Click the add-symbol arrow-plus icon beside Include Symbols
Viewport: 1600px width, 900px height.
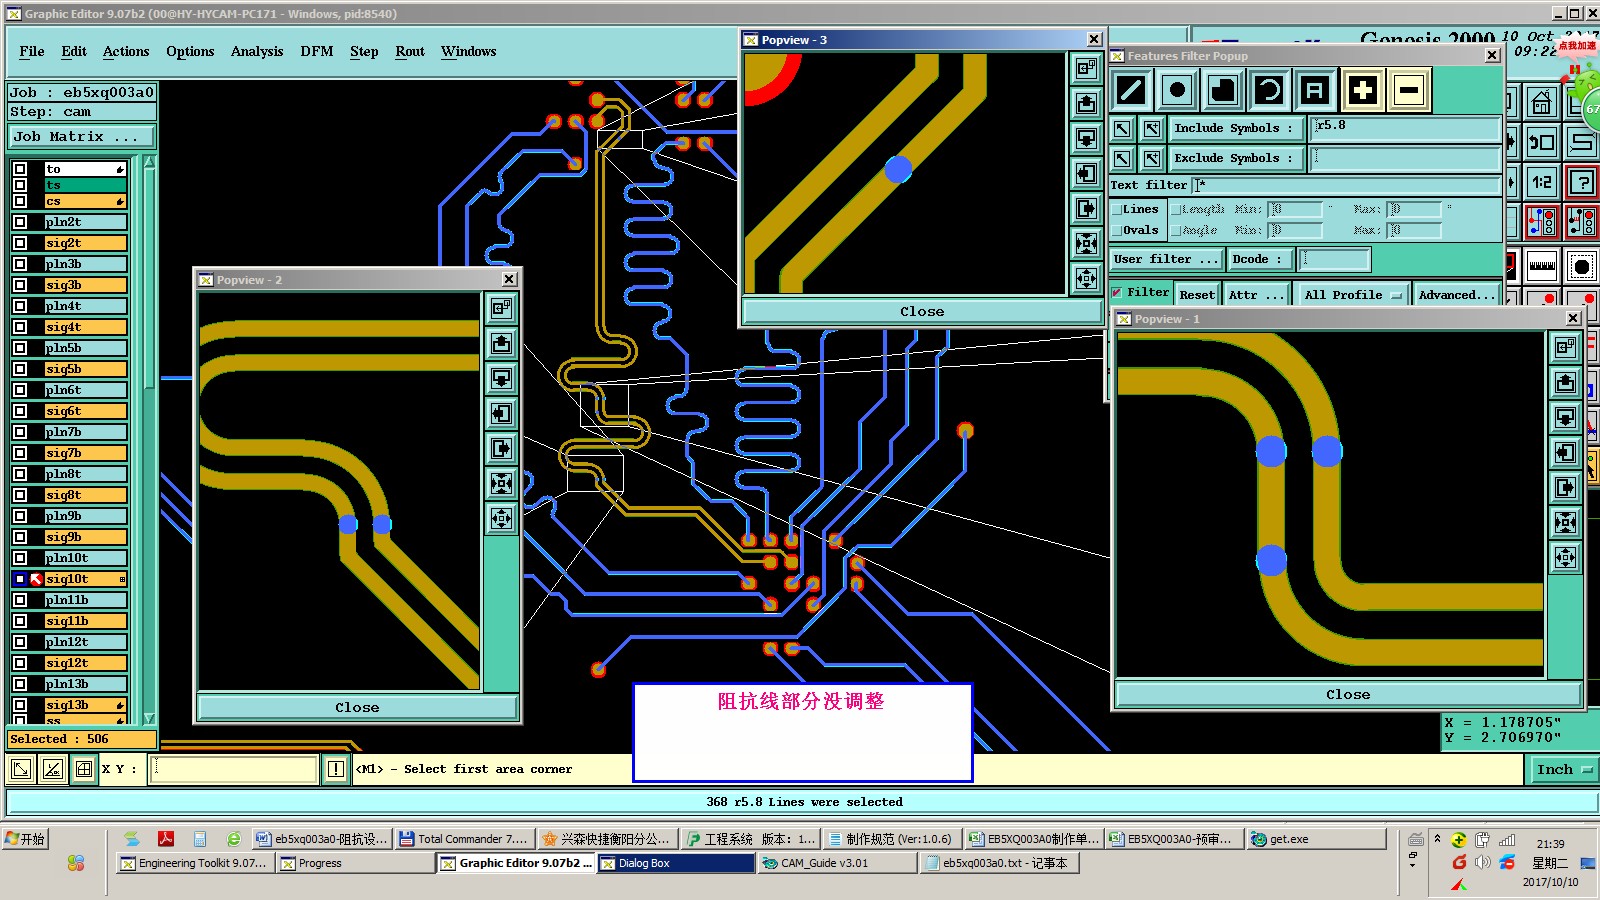pyautogui.click(x=1152, y=129)
